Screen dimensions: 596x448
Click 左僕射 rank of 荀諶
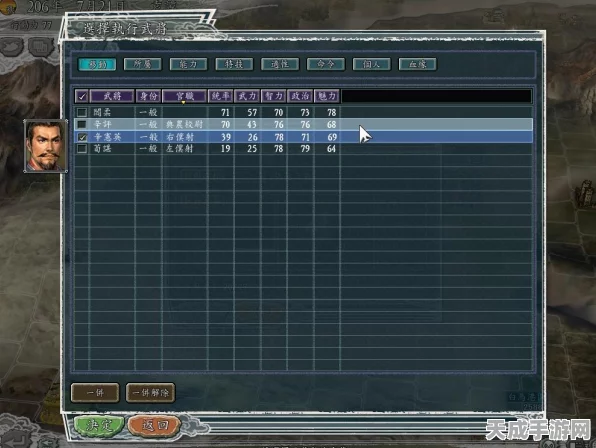coord(179,149)
